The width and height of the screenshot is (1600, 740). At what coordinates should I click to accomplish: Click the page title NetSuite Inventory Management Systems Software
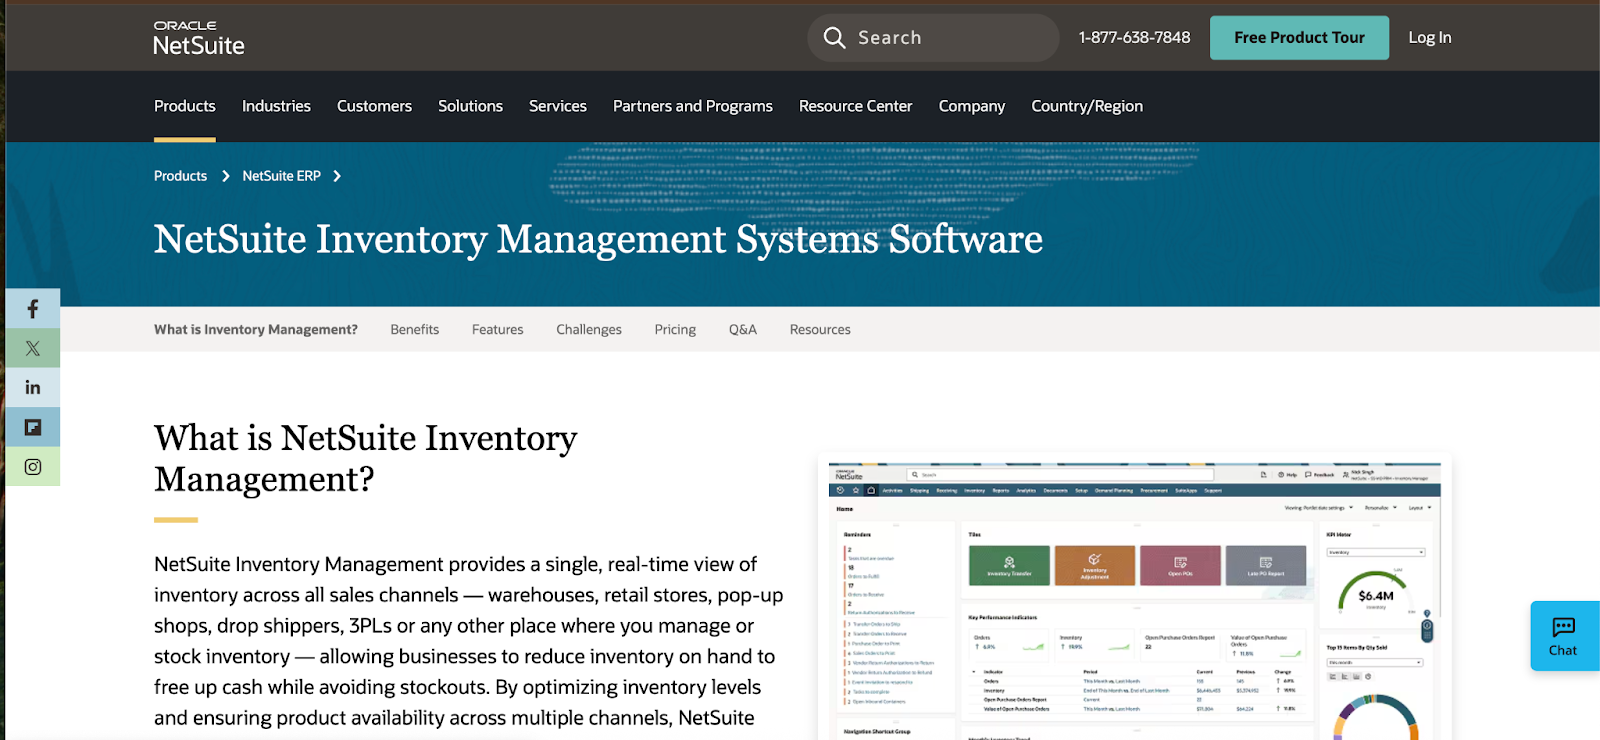point(598,239)
